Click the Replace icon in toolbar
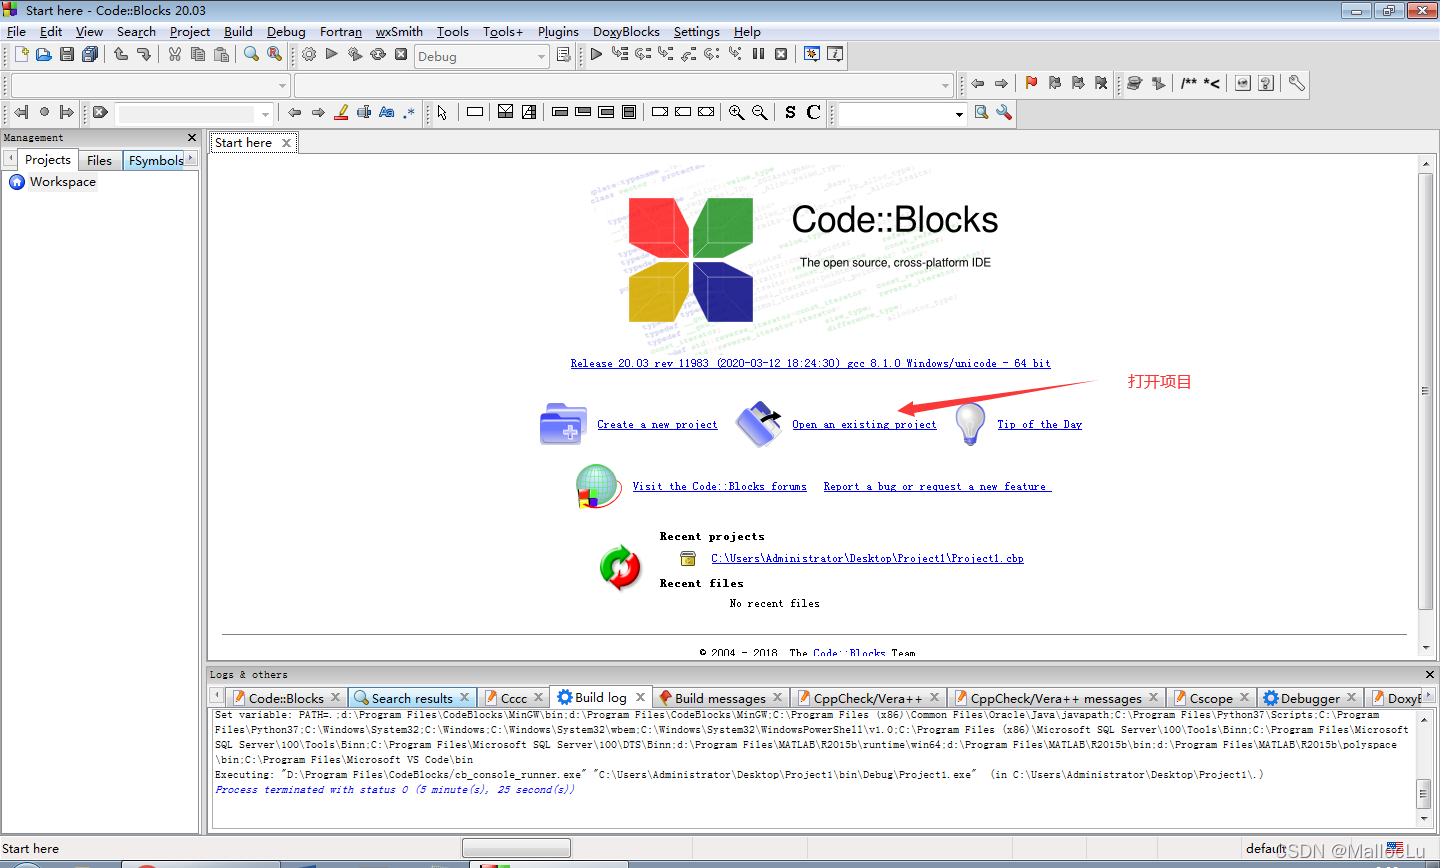The image size is (1440, 868). click(x=275, y=55)
